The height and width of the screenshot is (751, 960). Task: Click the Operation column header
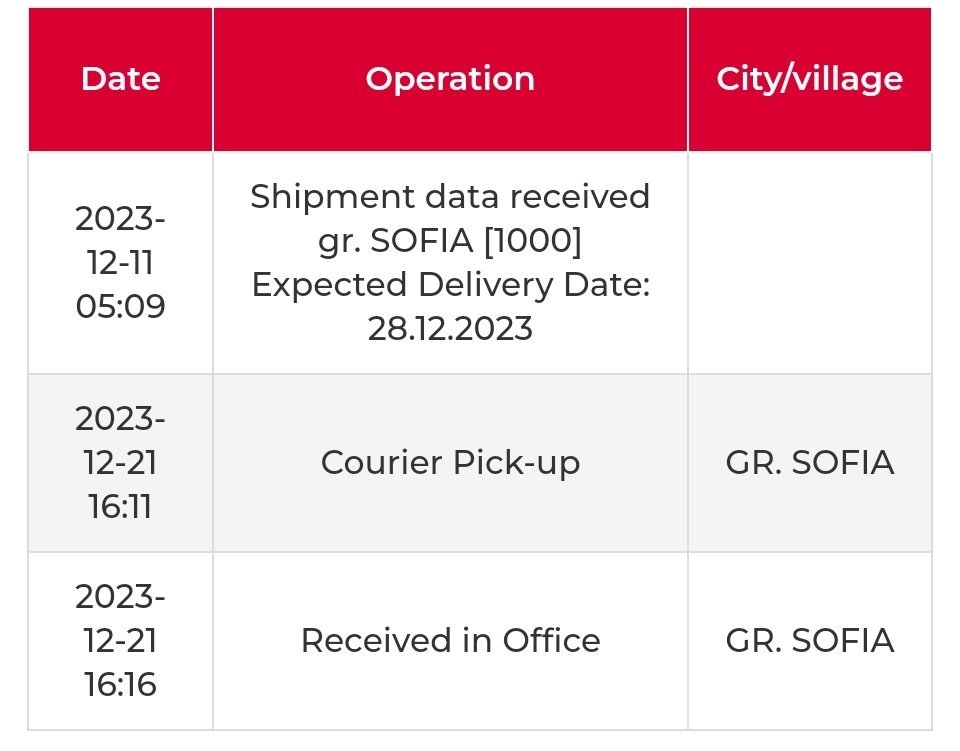click(x=450, y=79)
